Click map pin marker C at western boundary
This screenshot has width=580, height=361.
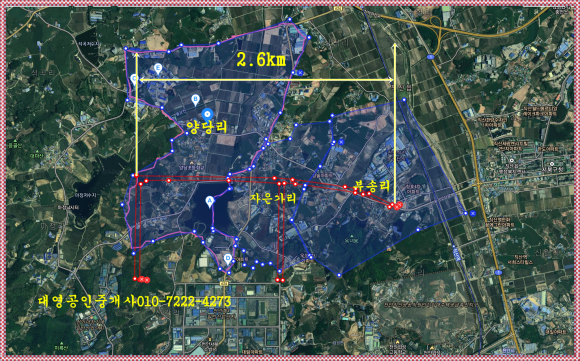click(x=134, y=79)
